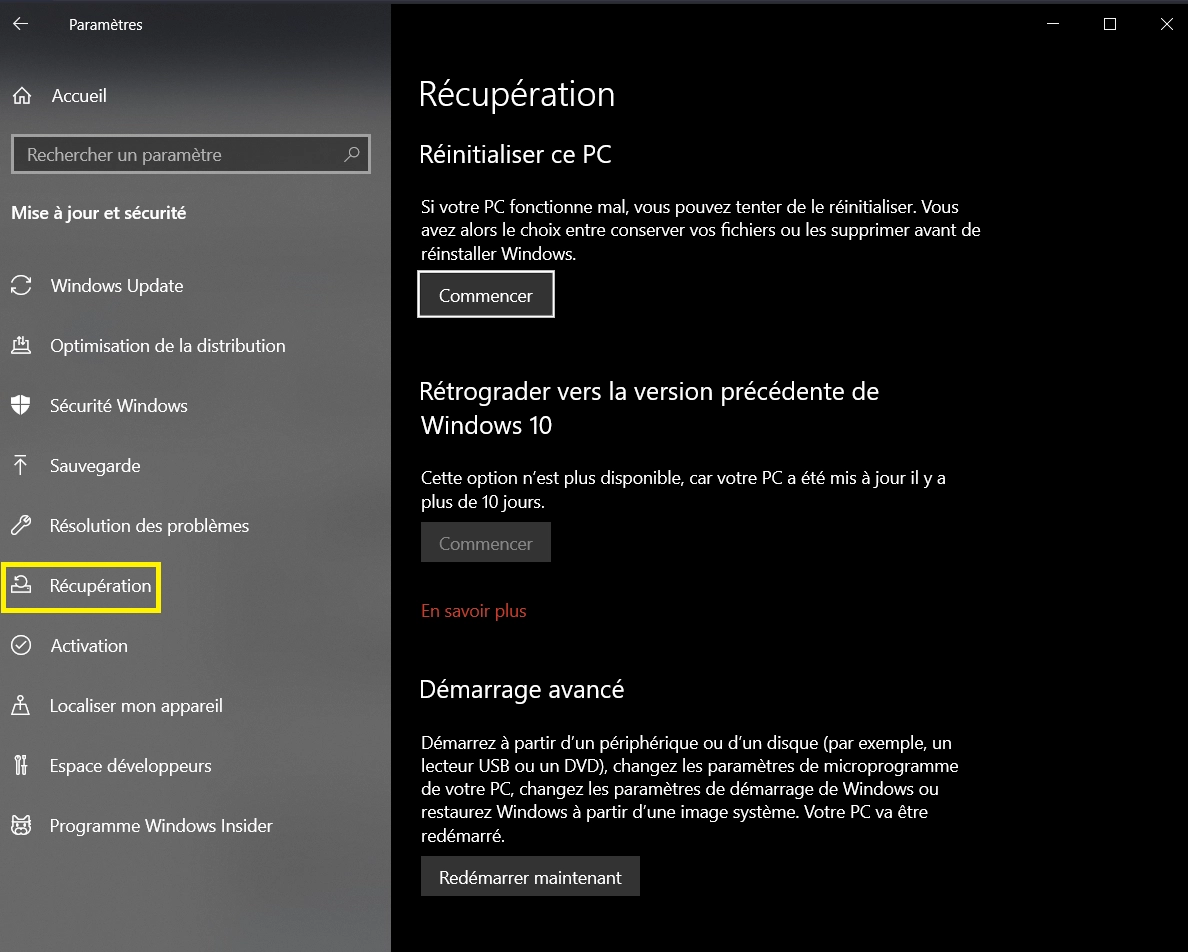Click the Mise à jour et sécurité title
The image size is (1188, 952).
click(x=98, y=213)
